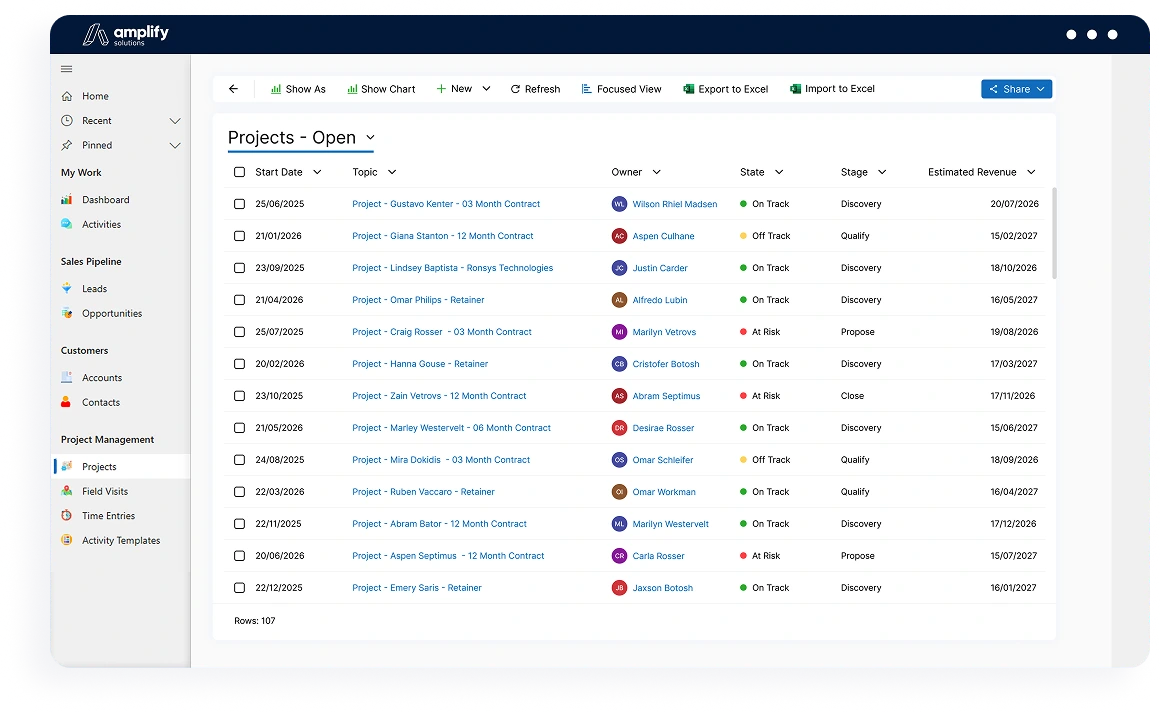Click the Recent clock icon
Screen dimensions: 1160x713
pyautogui.click(x=67, y=121)
